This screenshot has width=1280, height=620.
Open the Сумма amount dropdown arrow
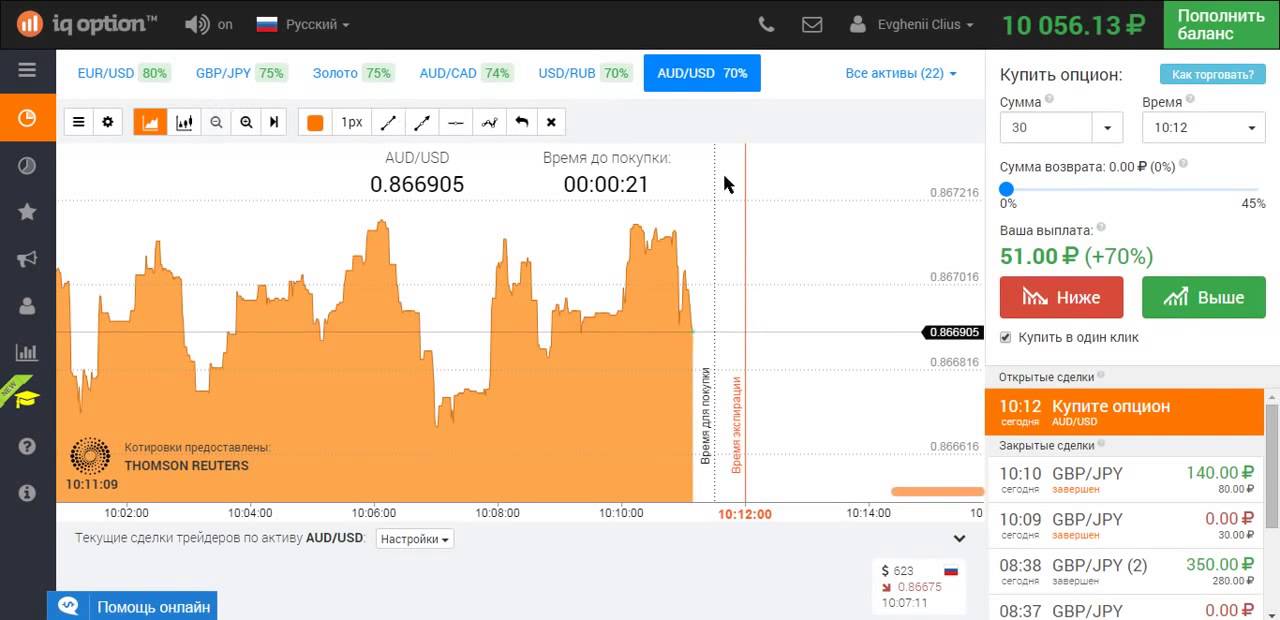click(x=1107, y=128)
